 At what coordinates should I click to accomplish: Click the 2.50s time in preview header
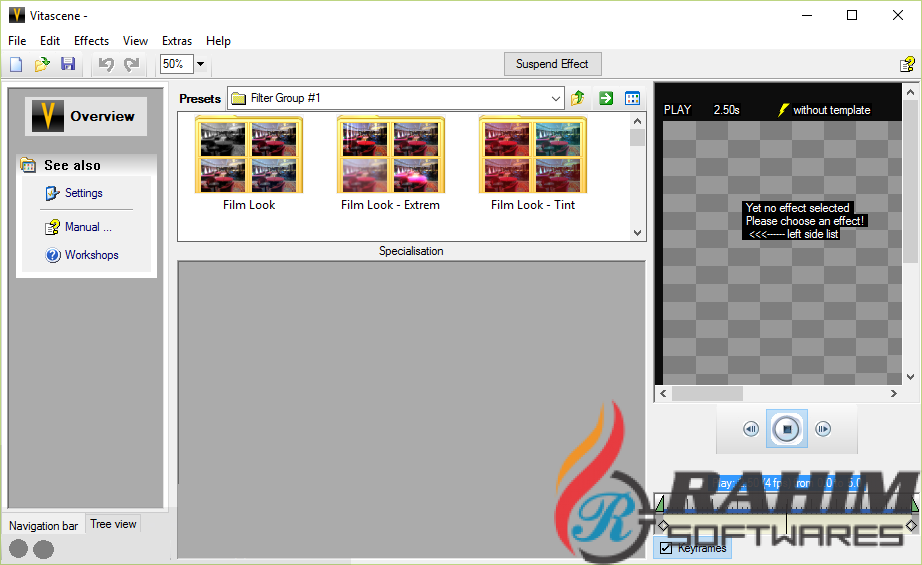[727, 110]
